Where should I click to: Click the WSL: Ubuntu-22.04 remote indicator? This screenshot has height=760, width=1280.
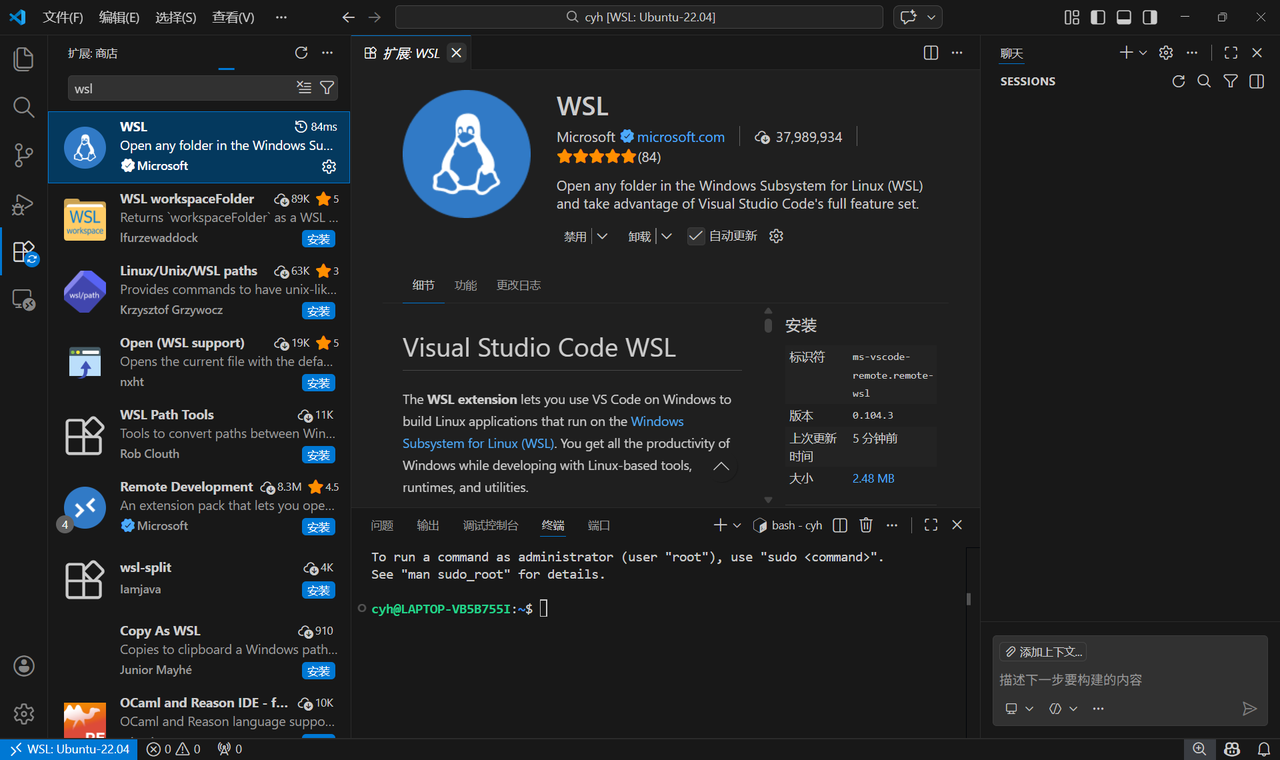(68, 749)
